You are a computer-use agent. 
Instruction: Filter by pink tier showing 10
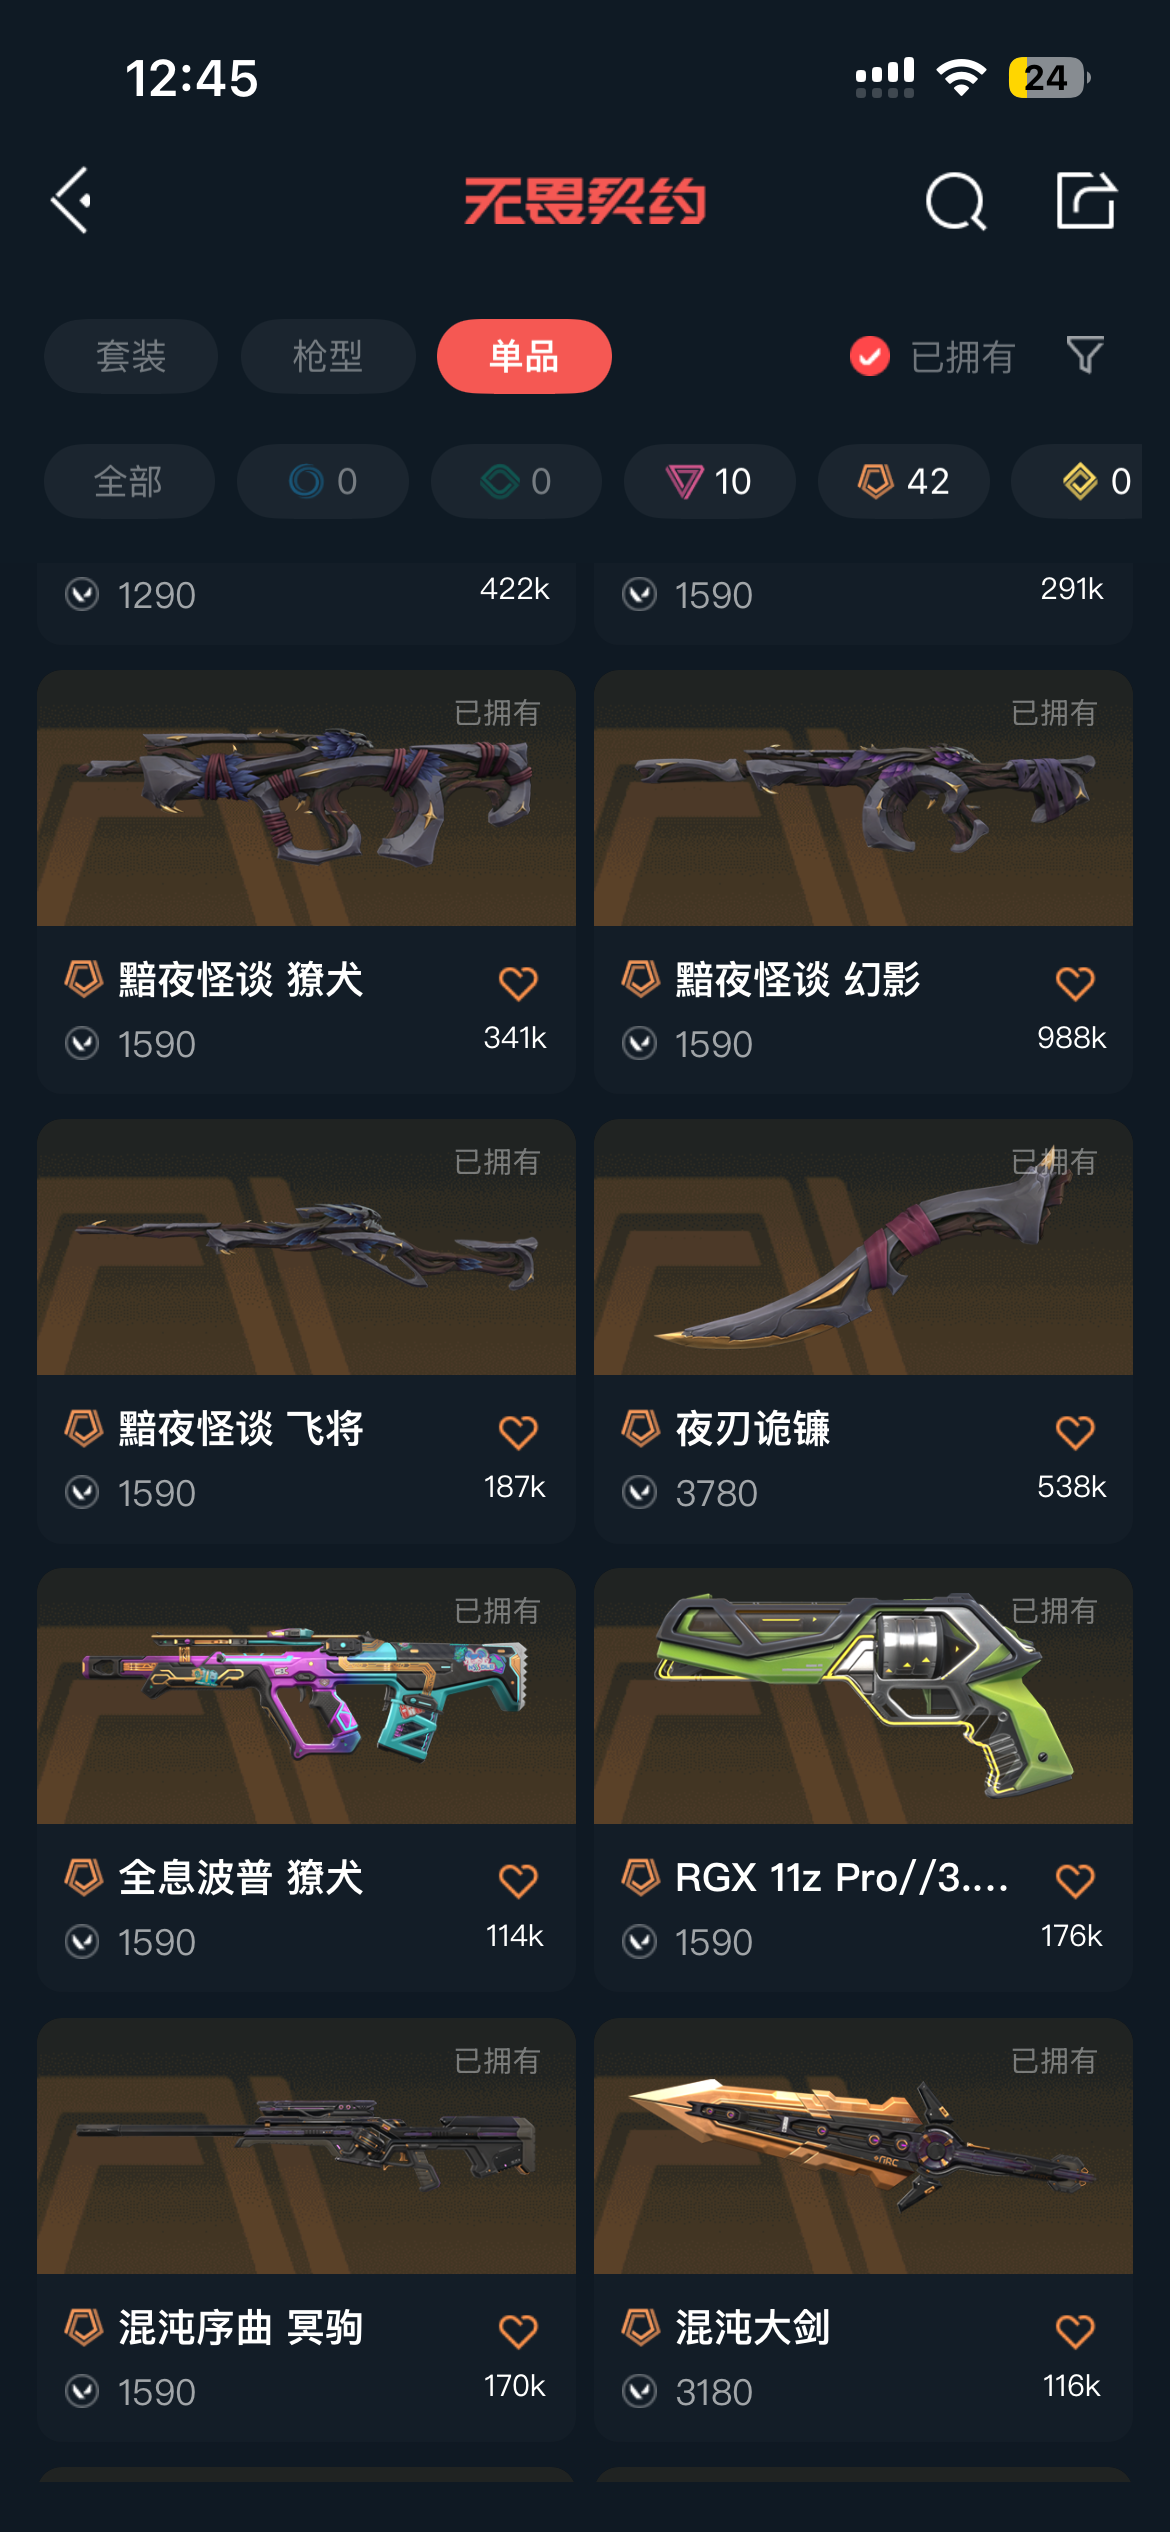point(710,481)
